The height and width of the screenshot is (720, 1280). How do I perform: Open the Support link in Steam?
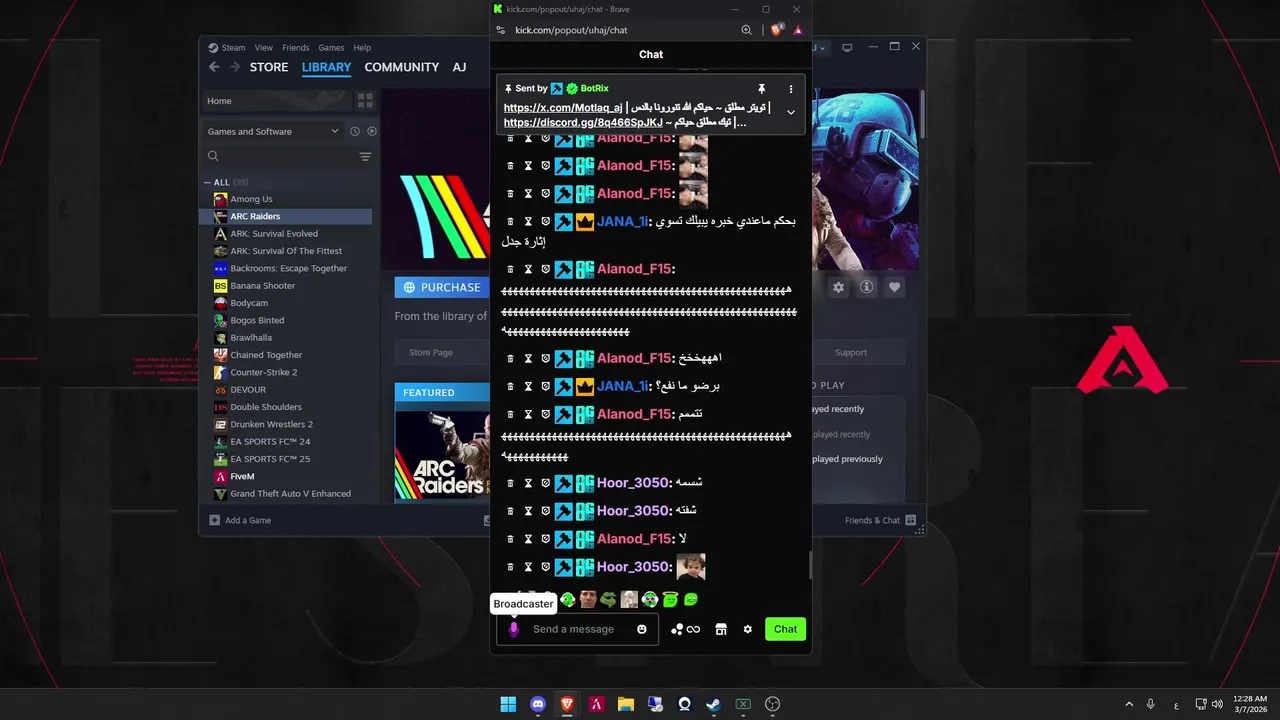(x=851, y=352)
